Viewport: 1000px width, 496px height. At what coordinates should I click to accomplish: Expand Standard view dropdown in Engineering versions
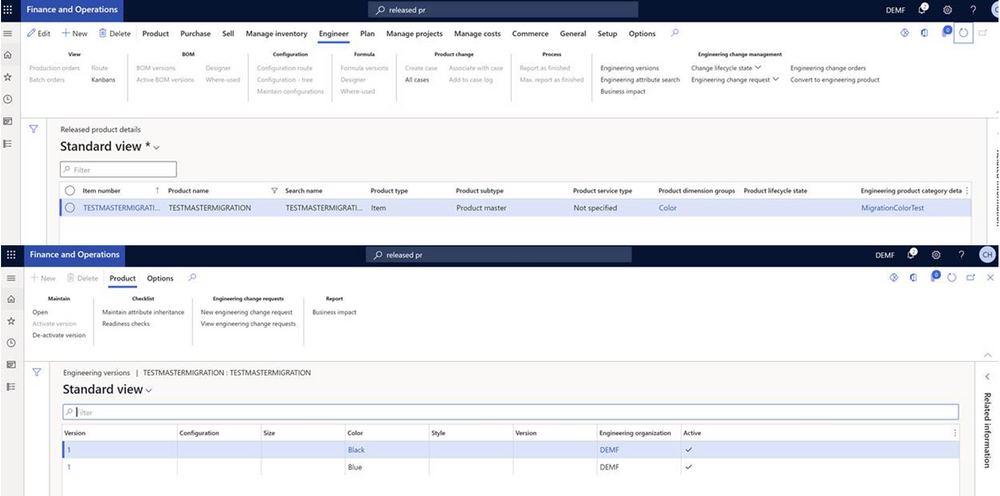[149, 390]
